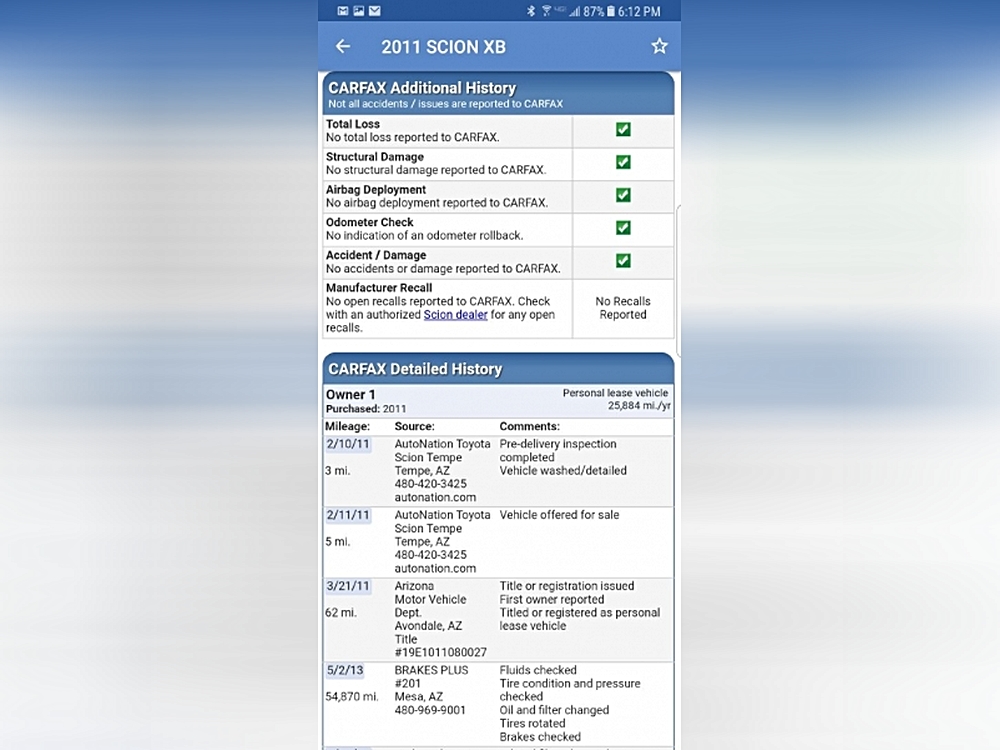This screenshot has height=750, width=1000.
Task: Tap the "25,884 mi./yr" value
Action: coord(639,406)
